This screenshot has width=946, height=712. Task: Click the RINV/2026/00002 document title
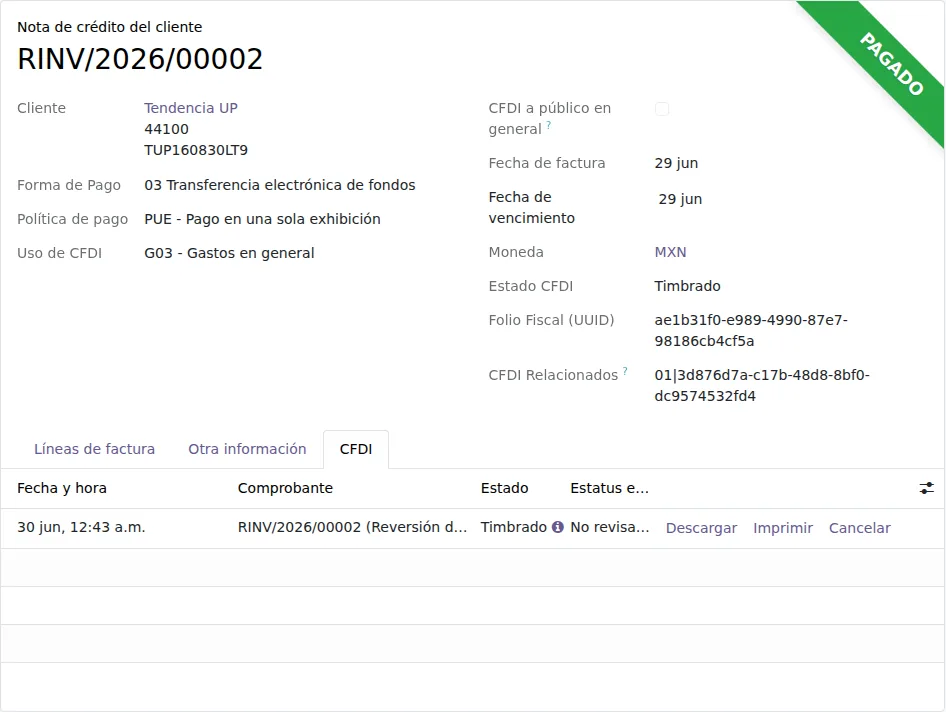tap(140, 59)
